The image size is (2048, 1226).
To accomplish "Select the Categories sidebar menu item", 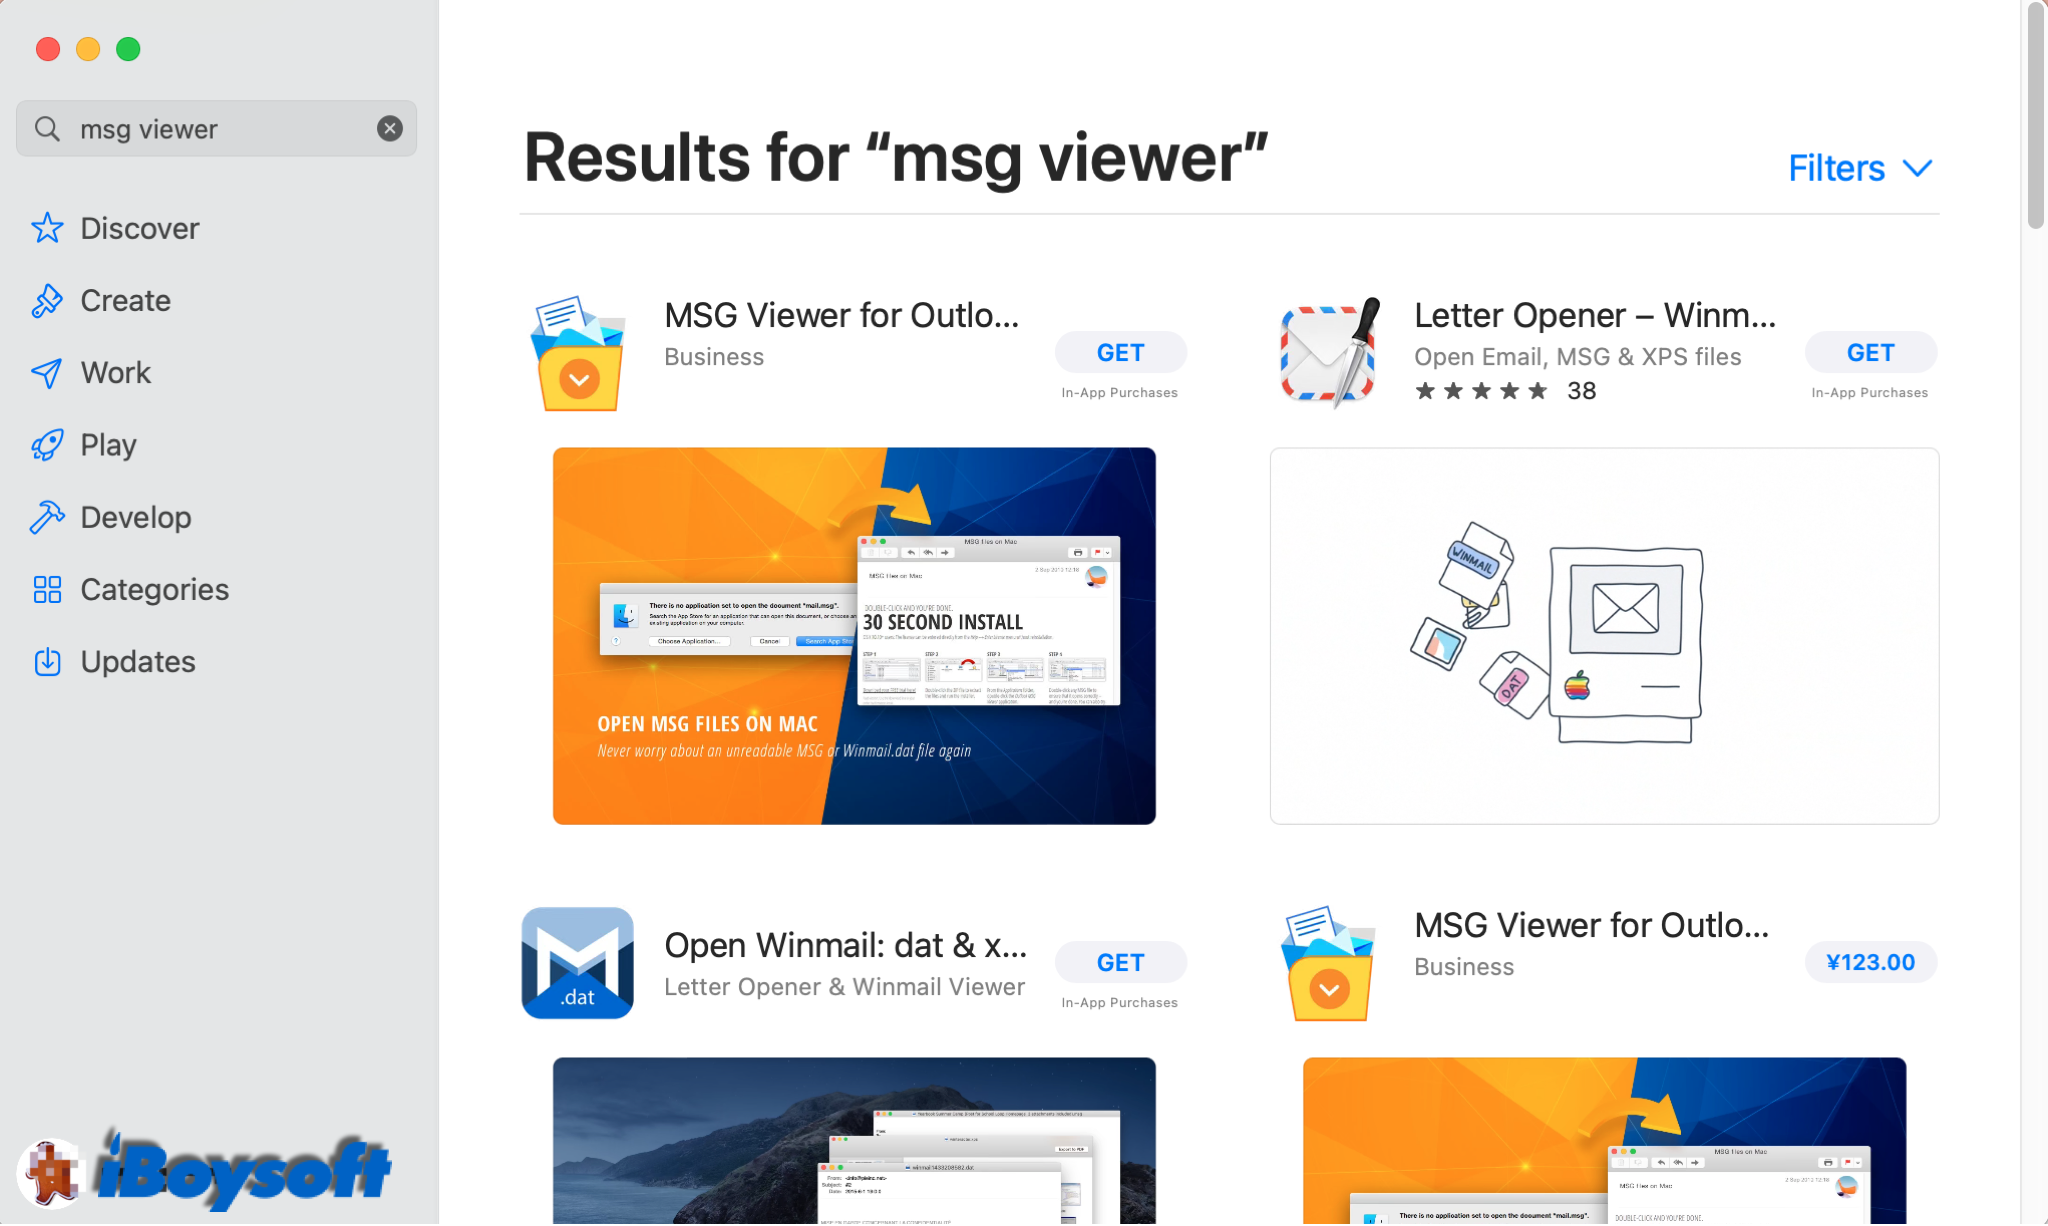I will tap(155, 588).
